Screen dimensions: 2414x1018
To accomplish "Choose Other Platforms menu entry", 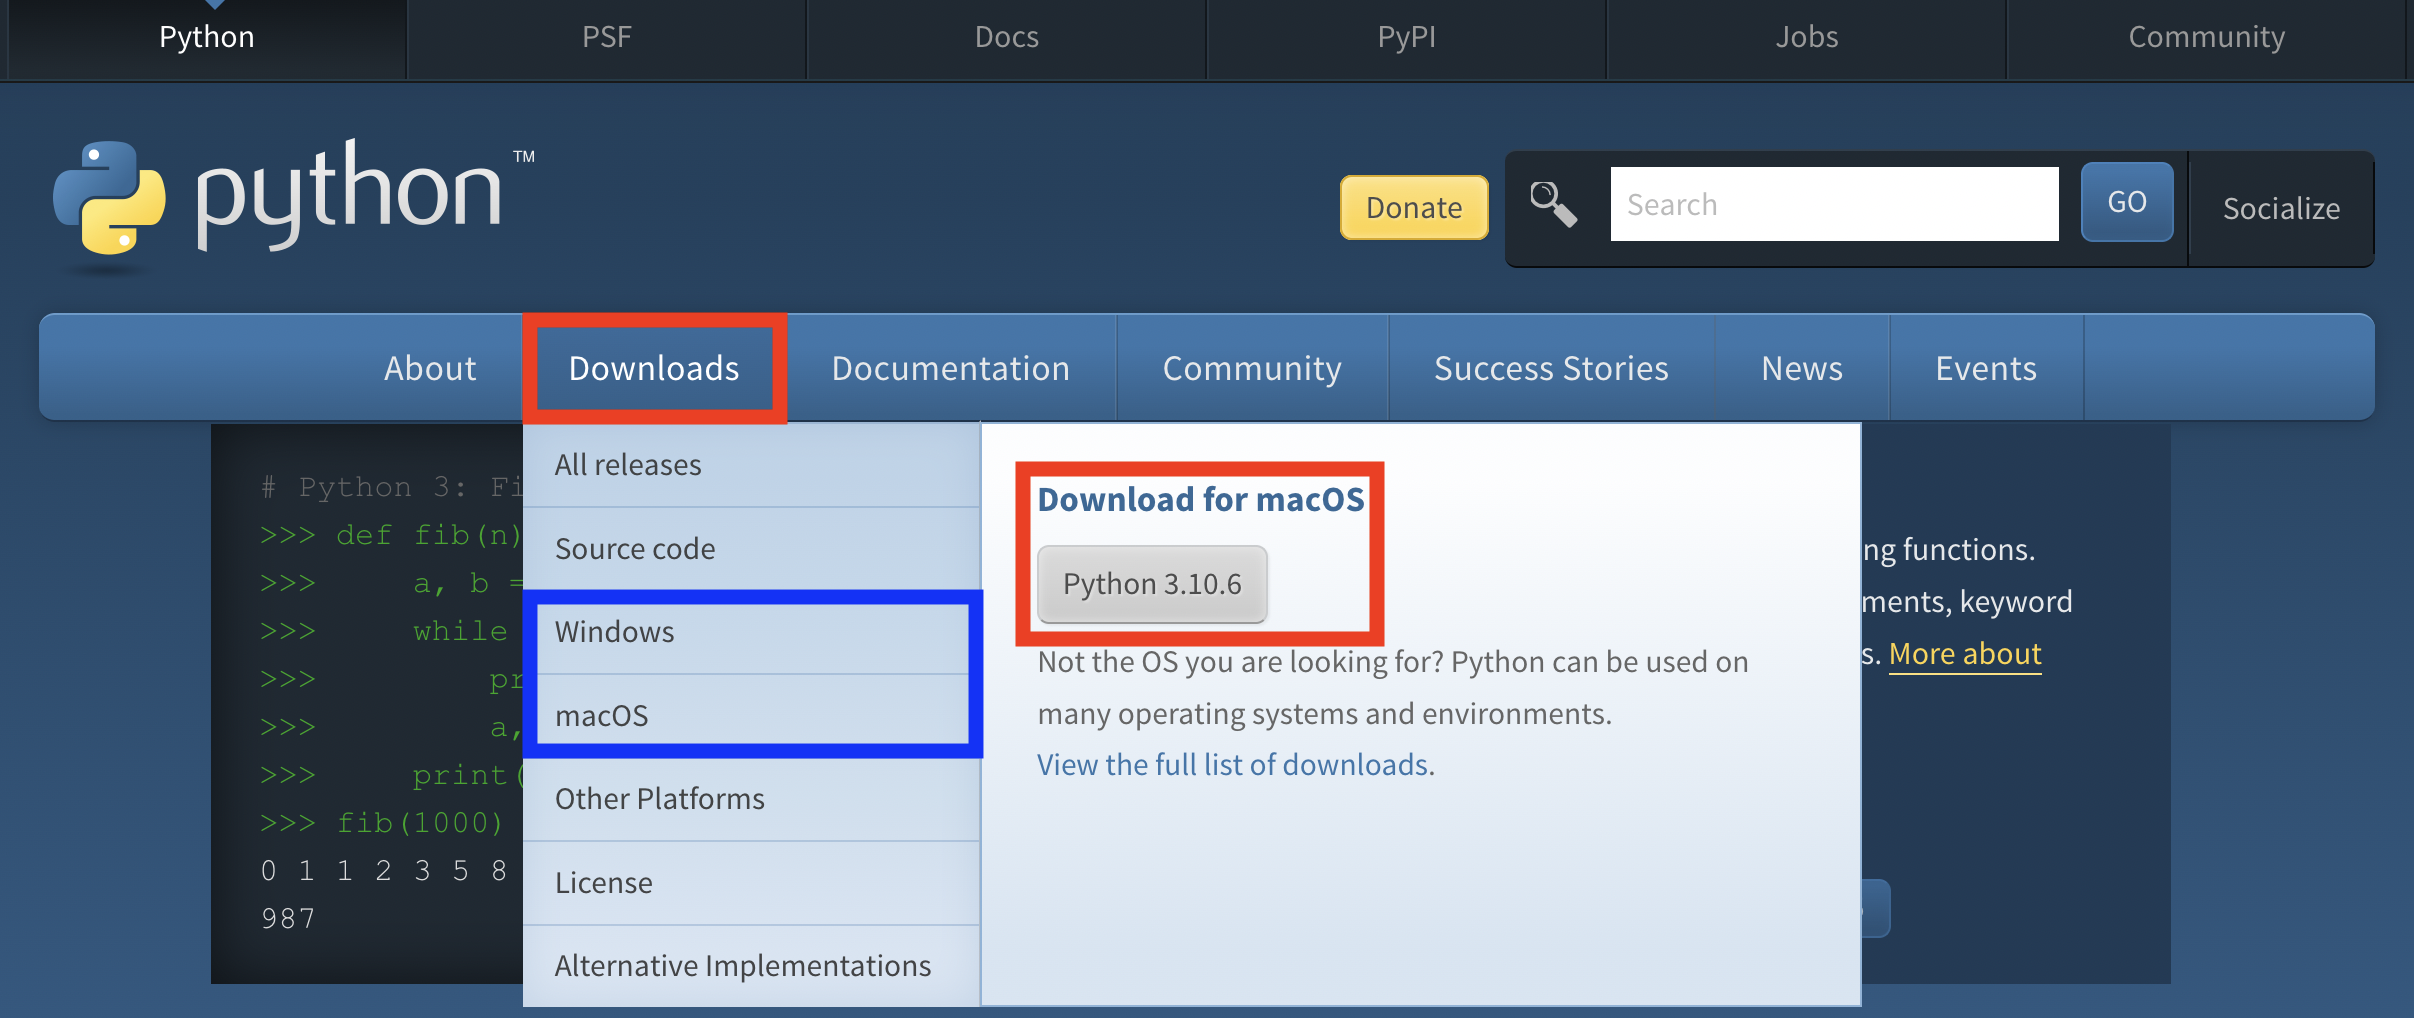I will [x=751, y=799].
